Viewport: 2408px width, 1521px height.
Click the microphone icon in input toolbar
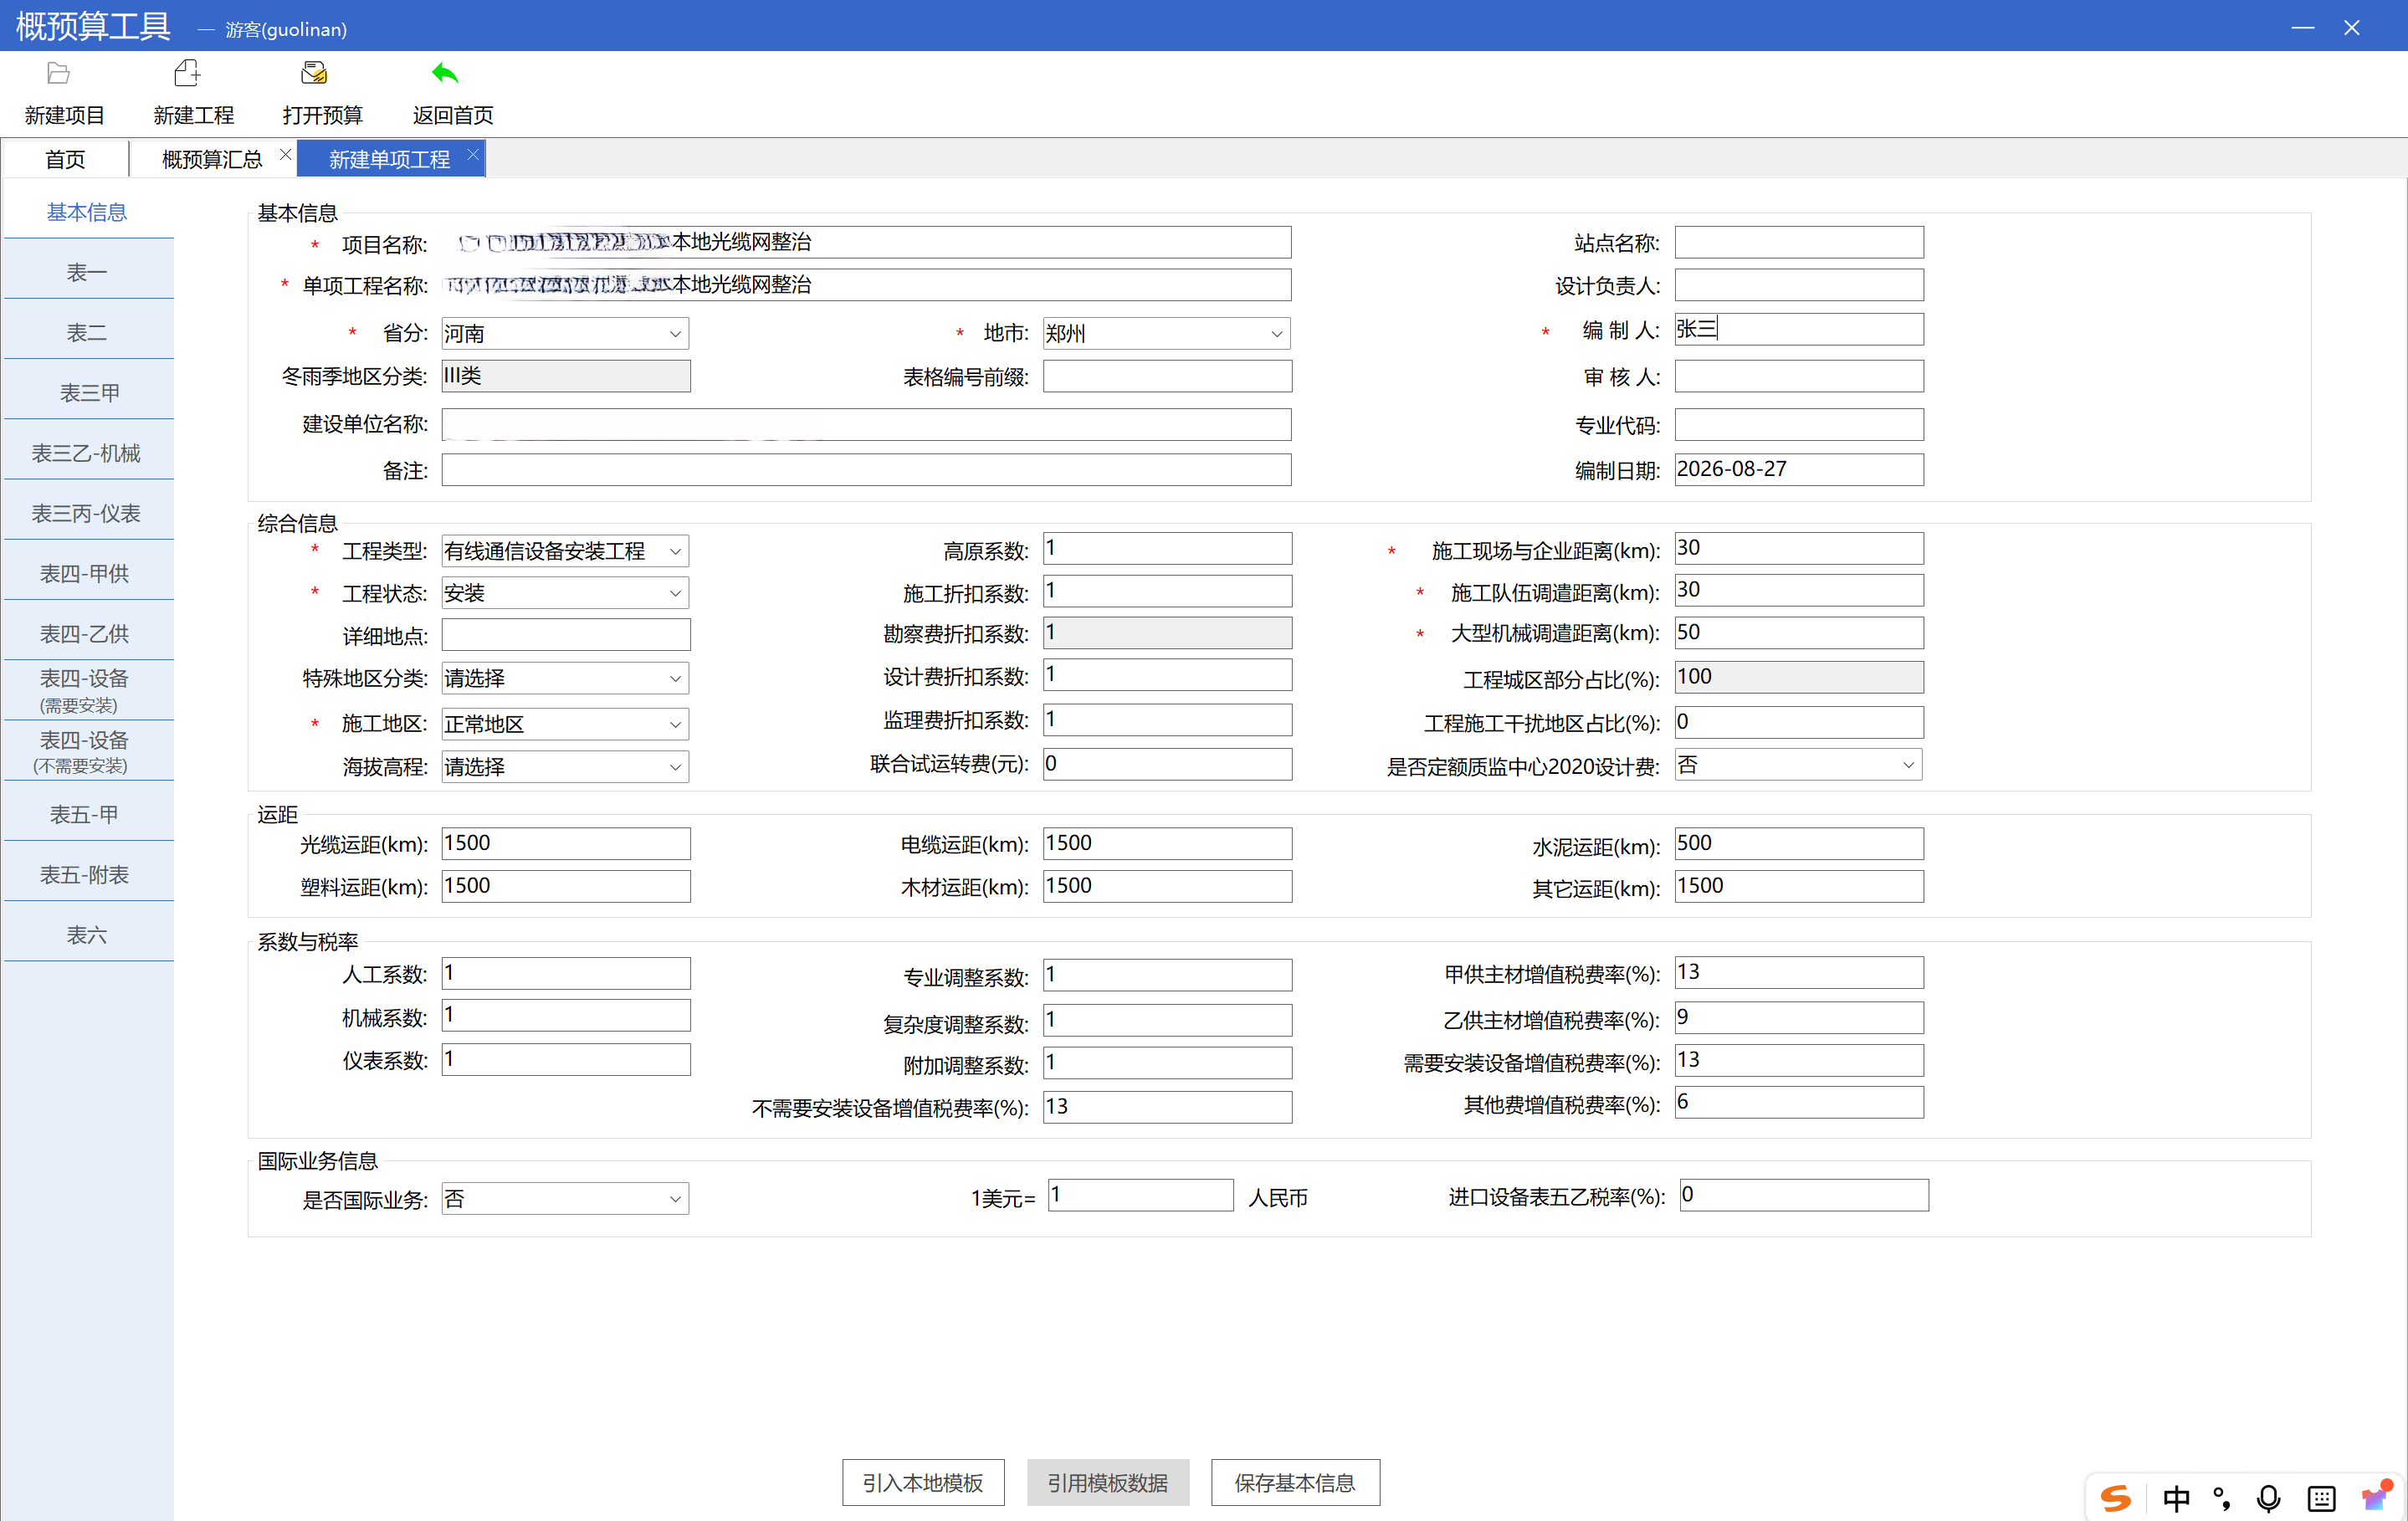click(2269, 1498)
